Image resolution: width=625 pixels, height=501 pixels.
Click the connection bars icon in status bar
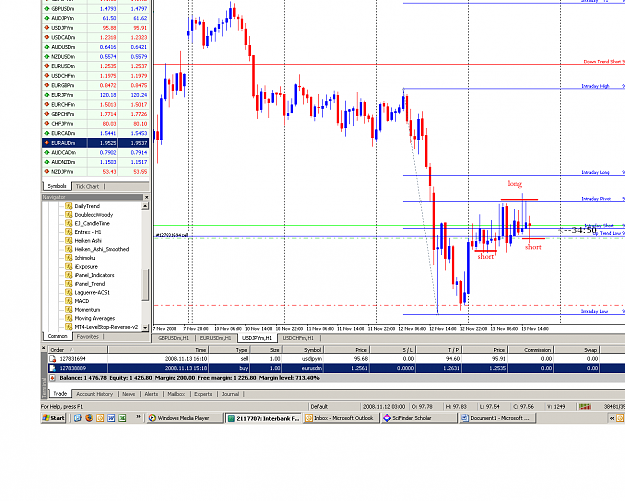(585, 407)
